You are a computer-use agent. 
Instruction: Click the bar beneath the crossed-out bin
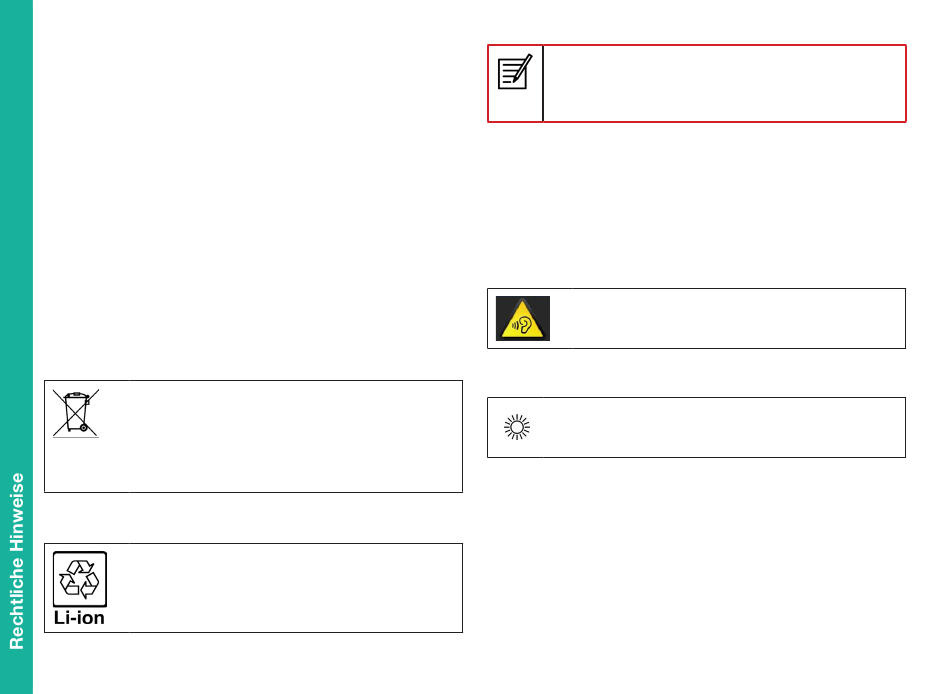(x=76, y=436)
